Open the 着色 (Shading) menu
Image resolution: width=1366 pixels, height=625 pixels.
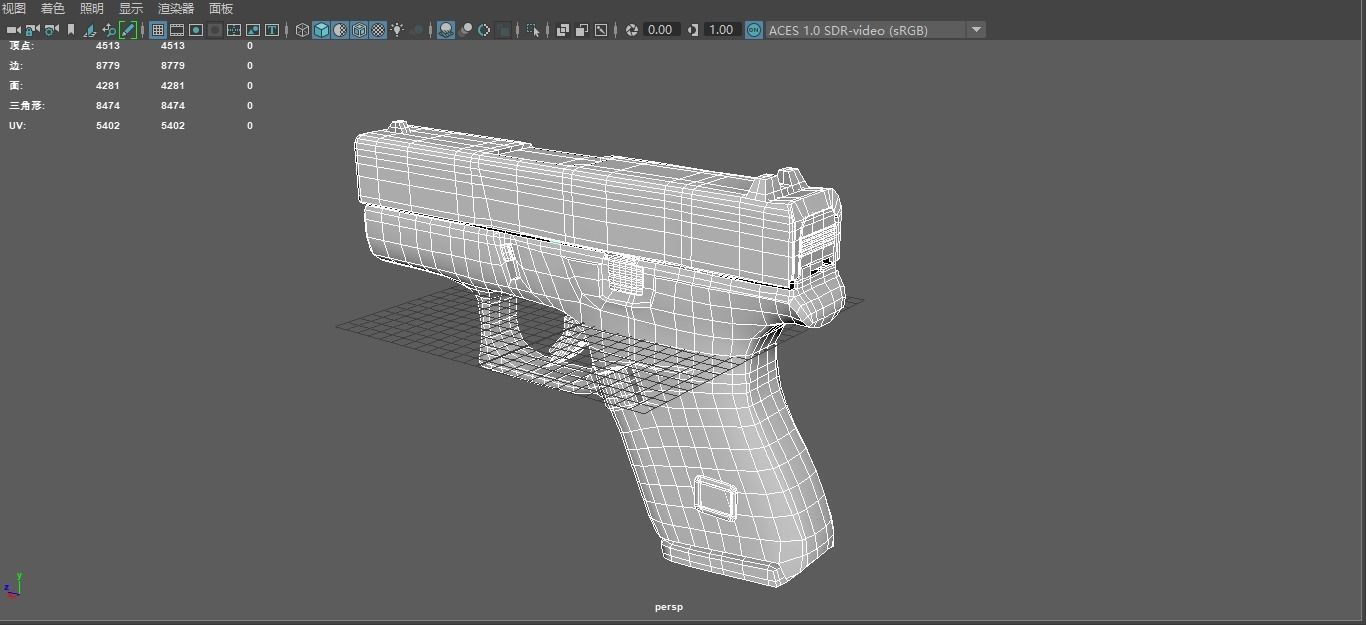click(53, 8)
